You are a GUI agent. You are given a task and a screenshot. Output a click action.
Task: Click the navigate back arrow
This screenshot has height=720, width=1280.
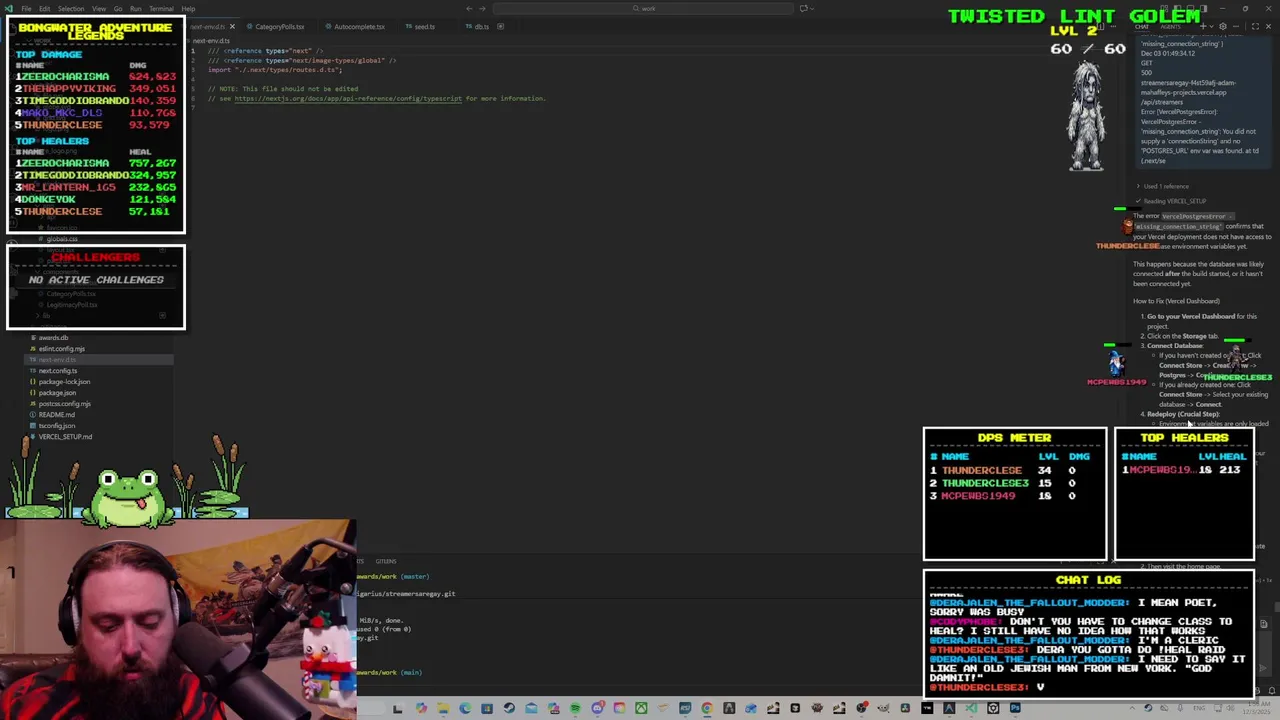[x=469, y=9]
